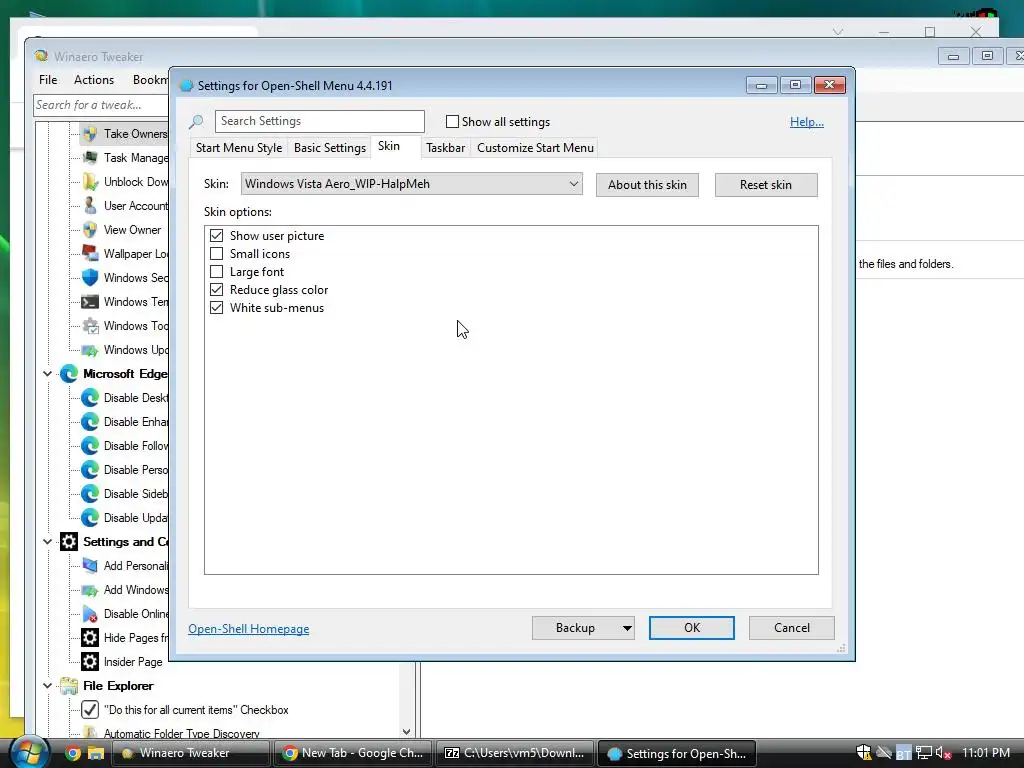Click the View Owner shield icon

90,230
